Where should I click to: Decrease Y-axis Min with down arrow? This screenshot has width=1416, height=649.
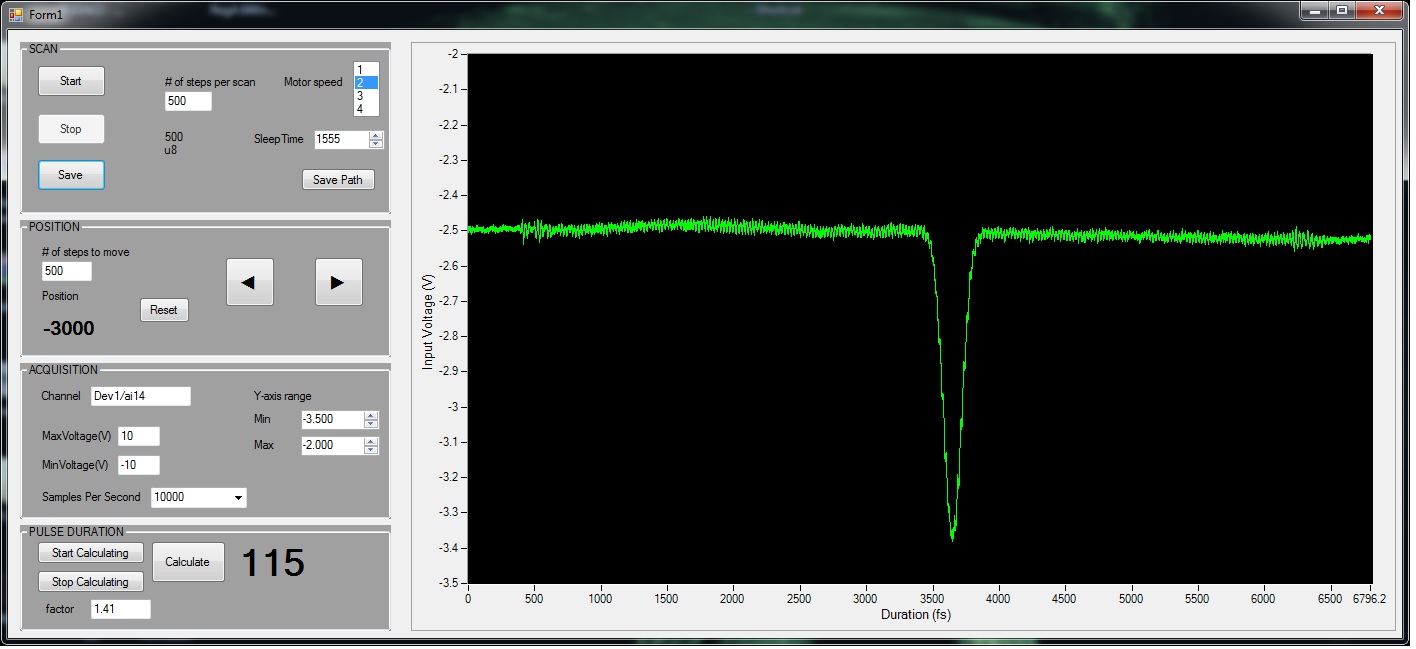pos(372,425)
